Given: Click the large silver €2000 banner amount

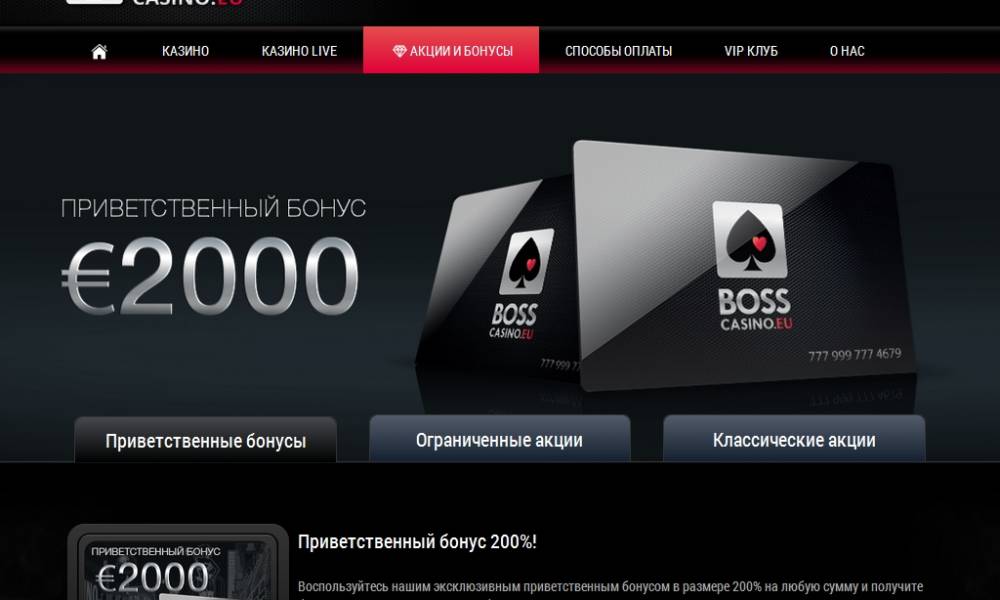Looking at the screenshot, I should coord(210,276).
